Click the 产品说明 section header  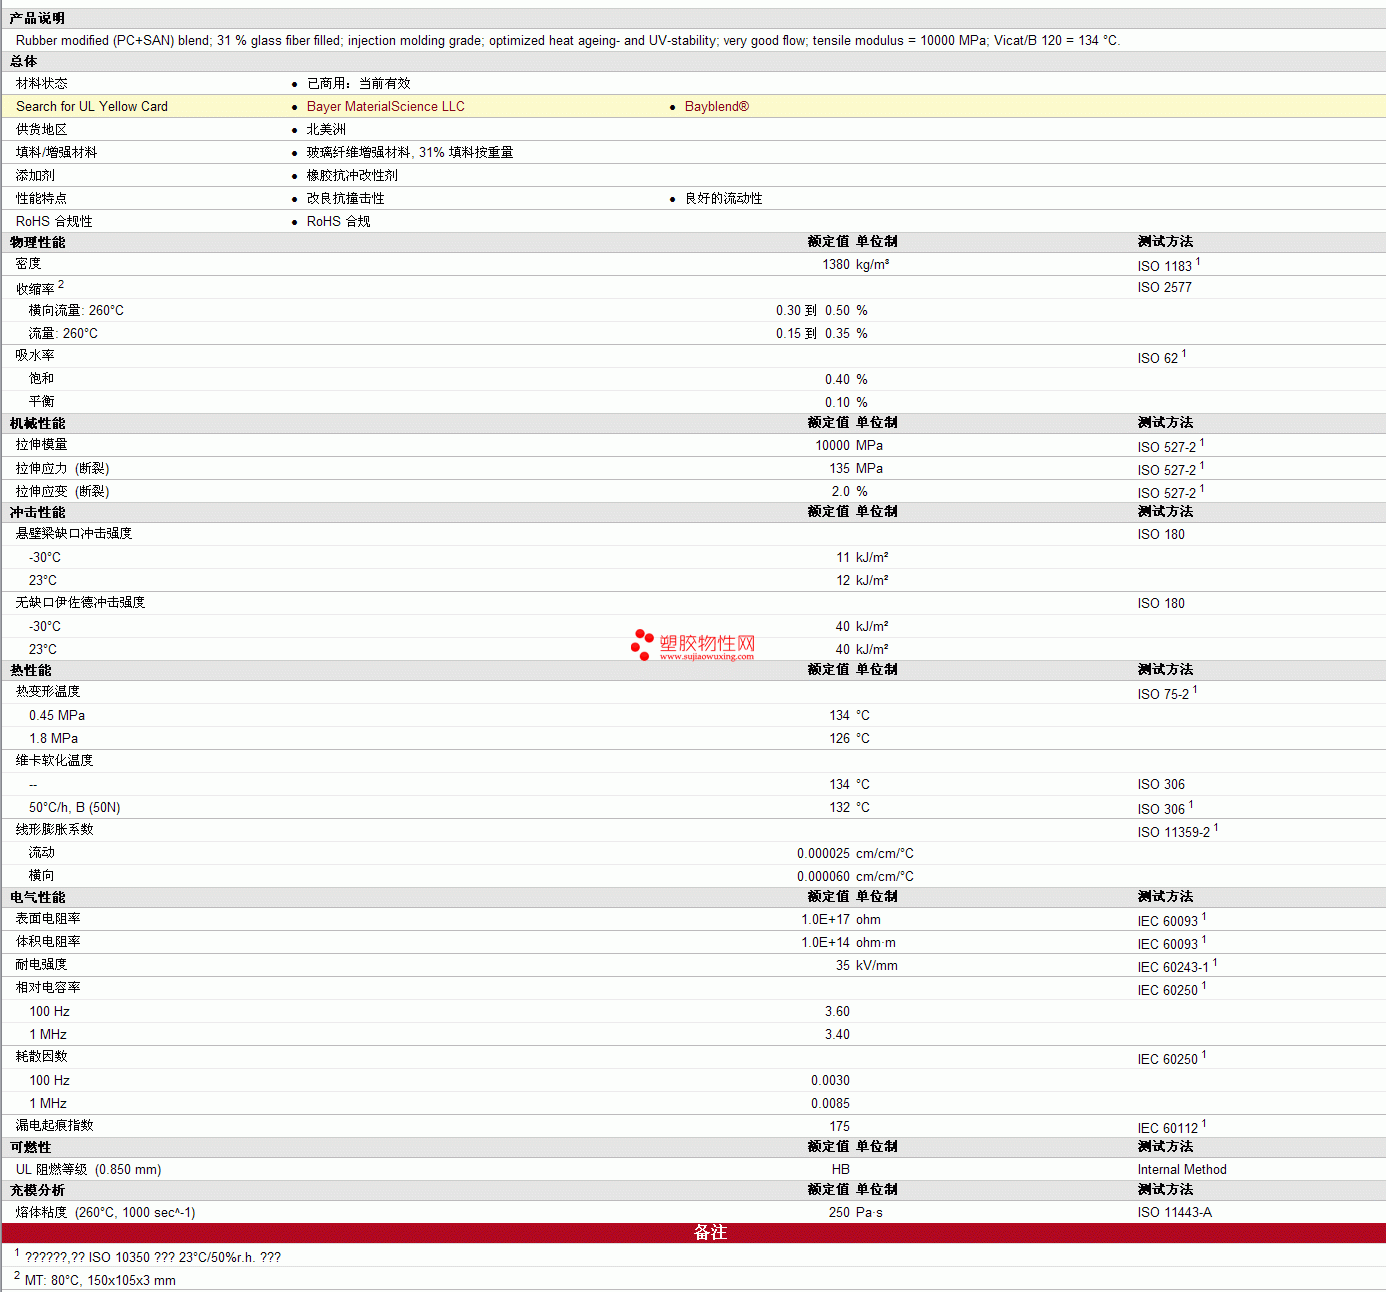(x=37, y=19)
